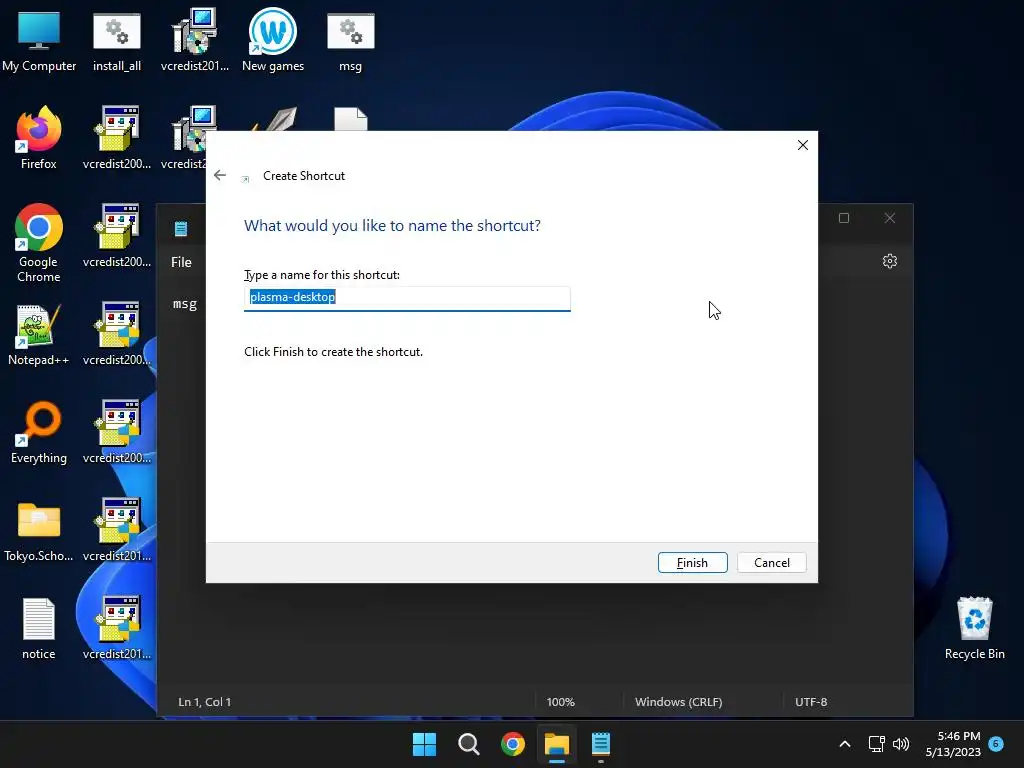Select vcredist201... icon in top row
This screenshot has height=768, width=1024.
[195, 40]
